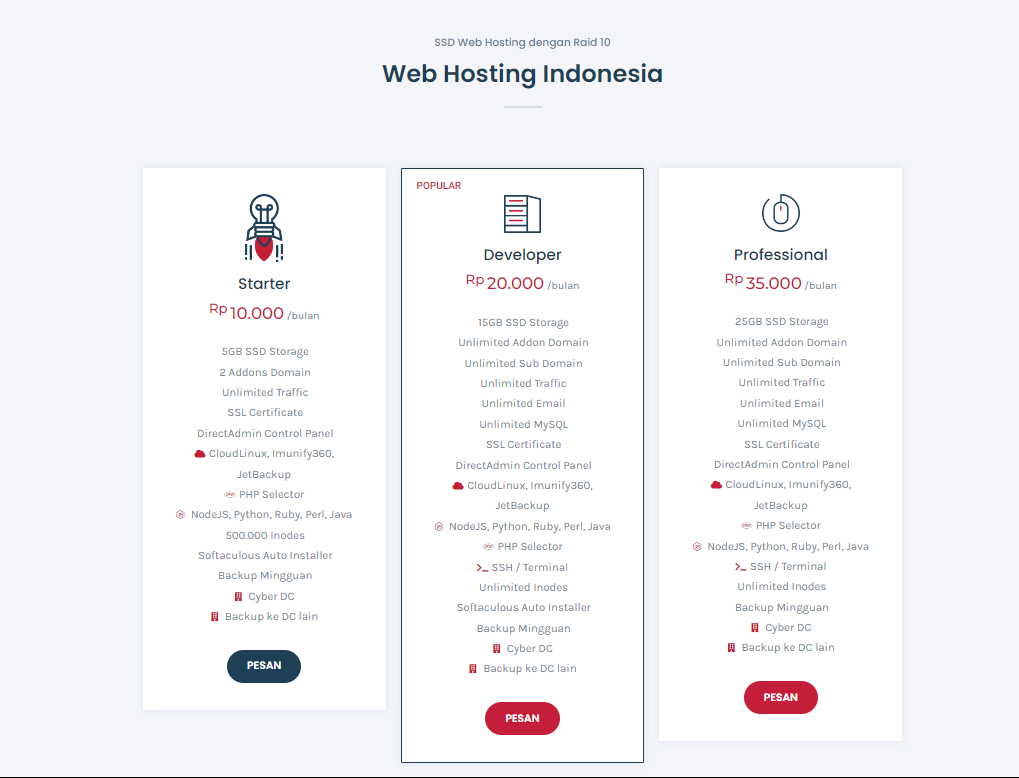Click the Developer plan server icon
1019x778 pixels.
(x=522, y=214)
